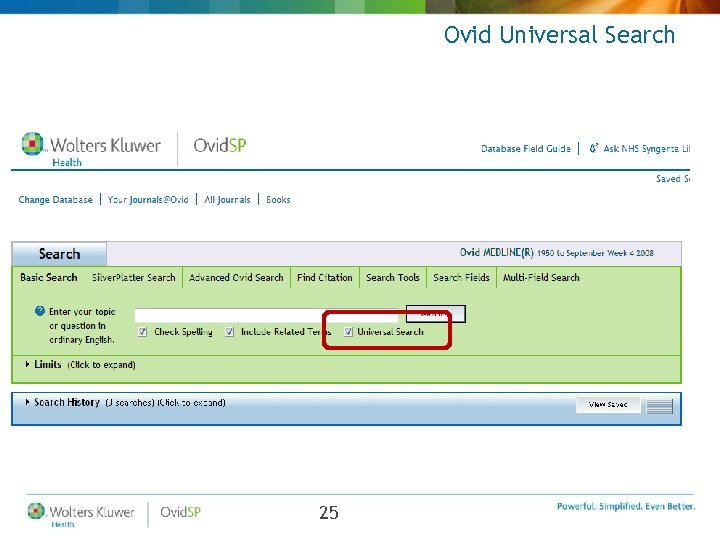Viewport: 720px width, 540px height.
Task: Click the Ask NHS Syngenta link
Action: [647, 148]
